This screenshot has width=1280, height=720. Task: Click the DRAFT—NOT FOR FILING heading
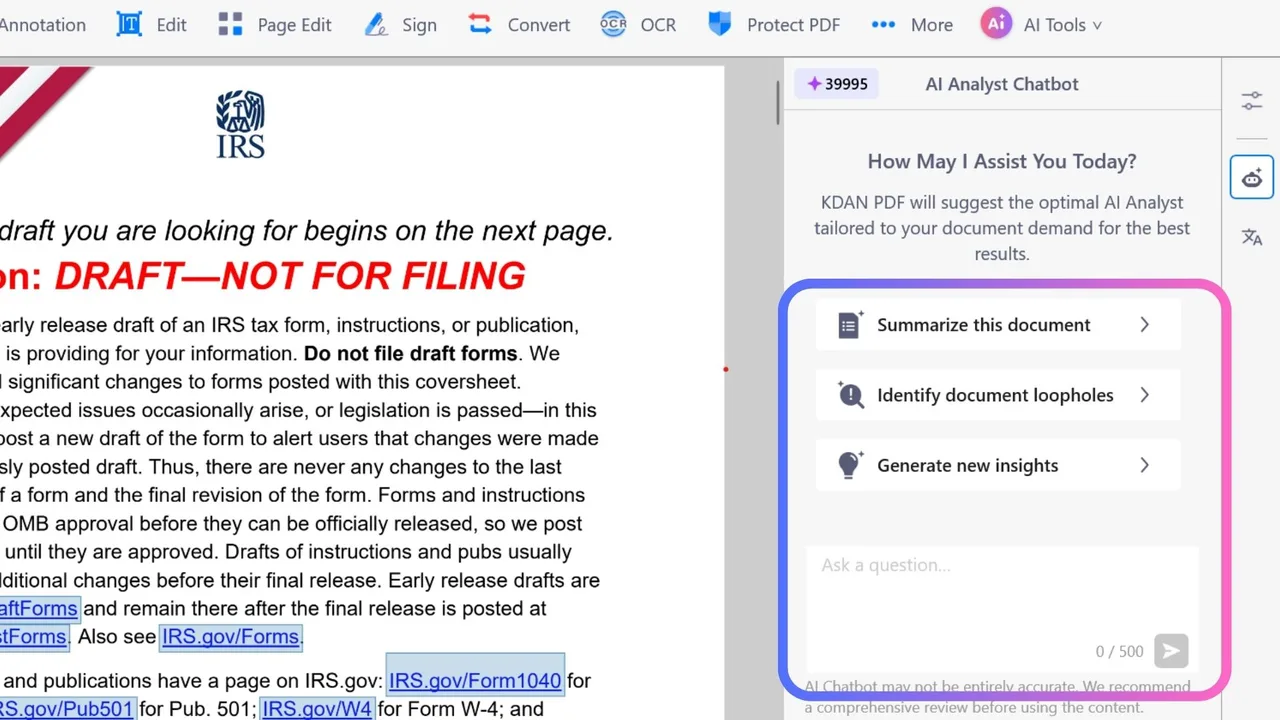[x=290, y=276]
